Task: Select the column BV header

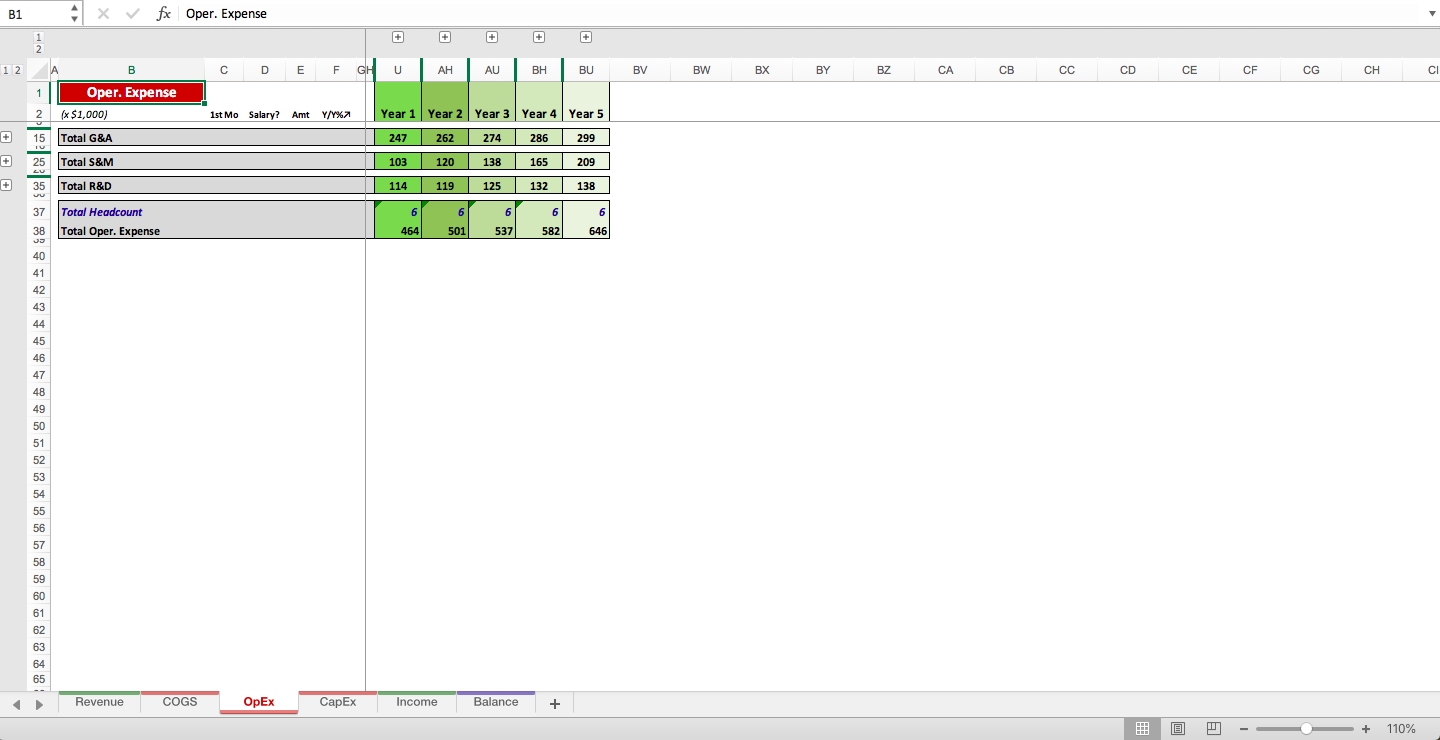Action: tap(640, 70)
